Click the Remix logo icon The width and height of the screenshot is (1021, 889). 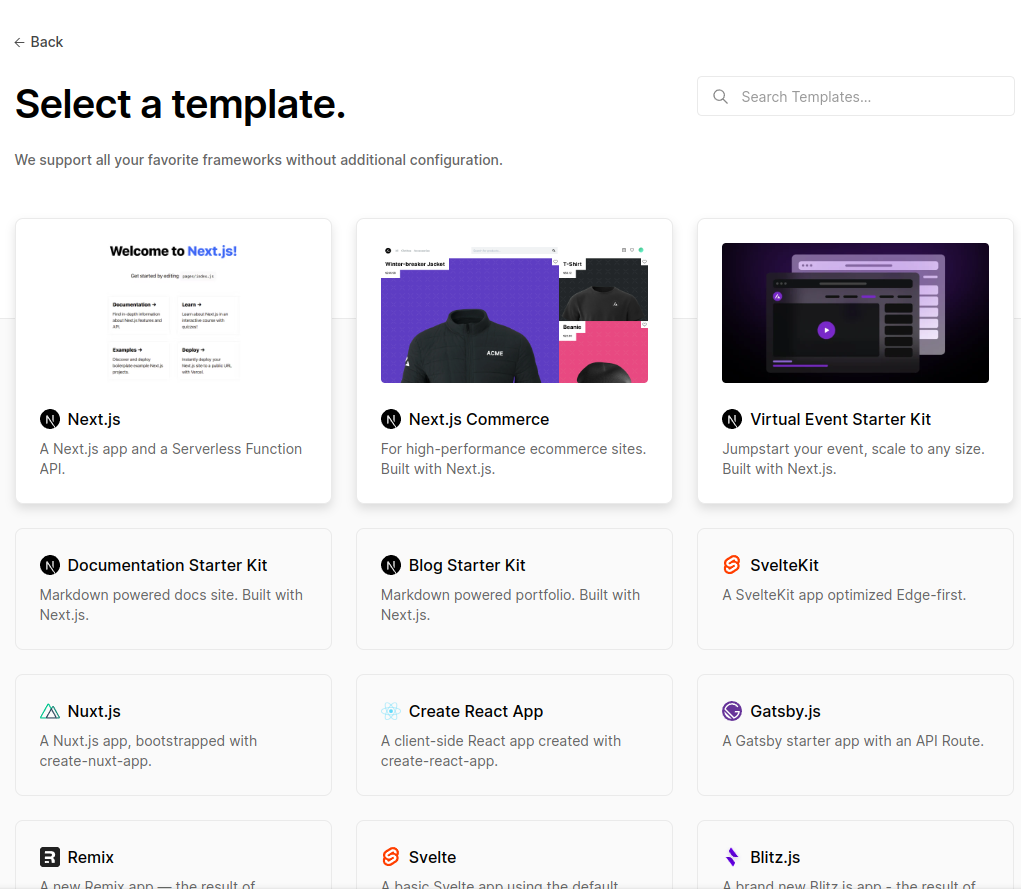(x=50, y=857)
